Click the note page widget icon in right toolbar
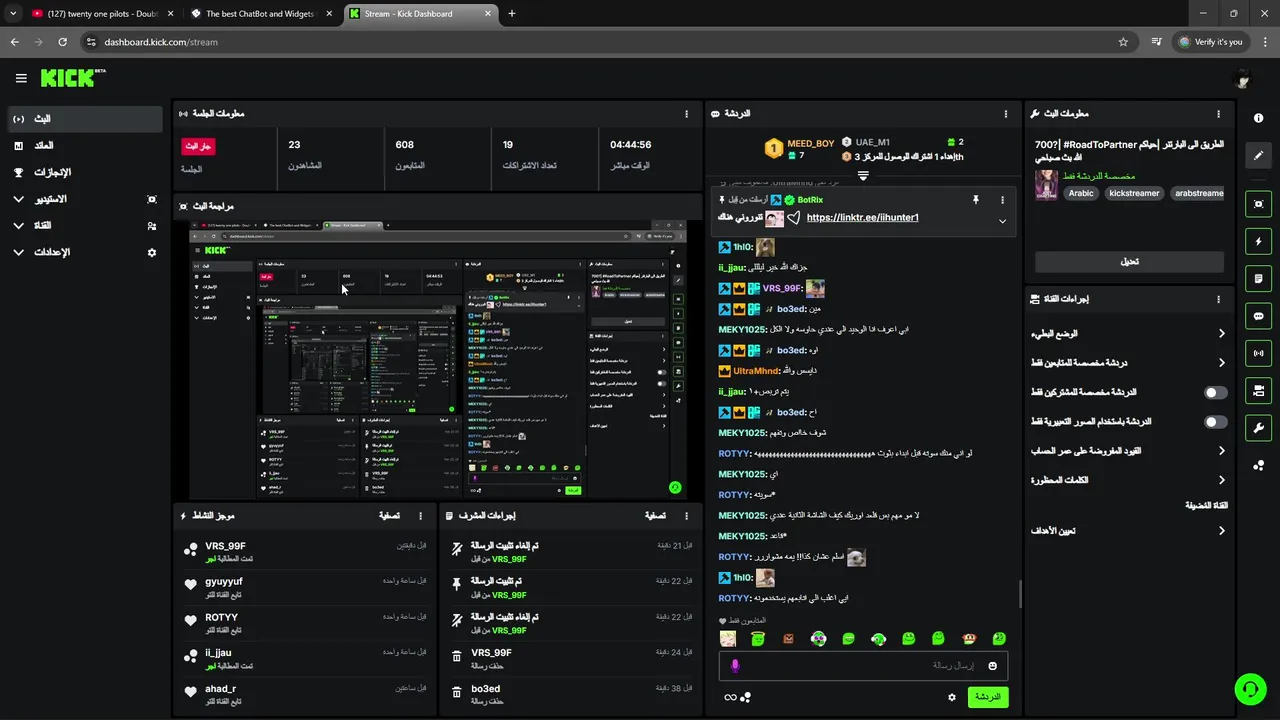Screen dimensions: 1280x720 point(1258,278)
